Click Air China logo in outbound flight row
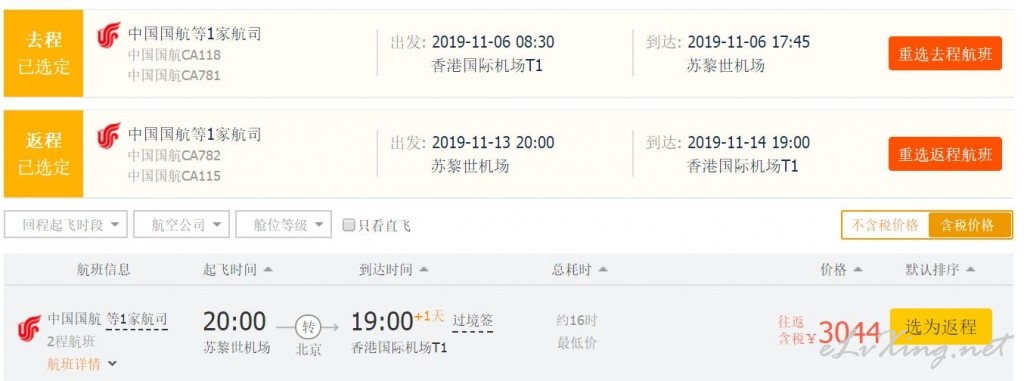 (x=108, y=35)
